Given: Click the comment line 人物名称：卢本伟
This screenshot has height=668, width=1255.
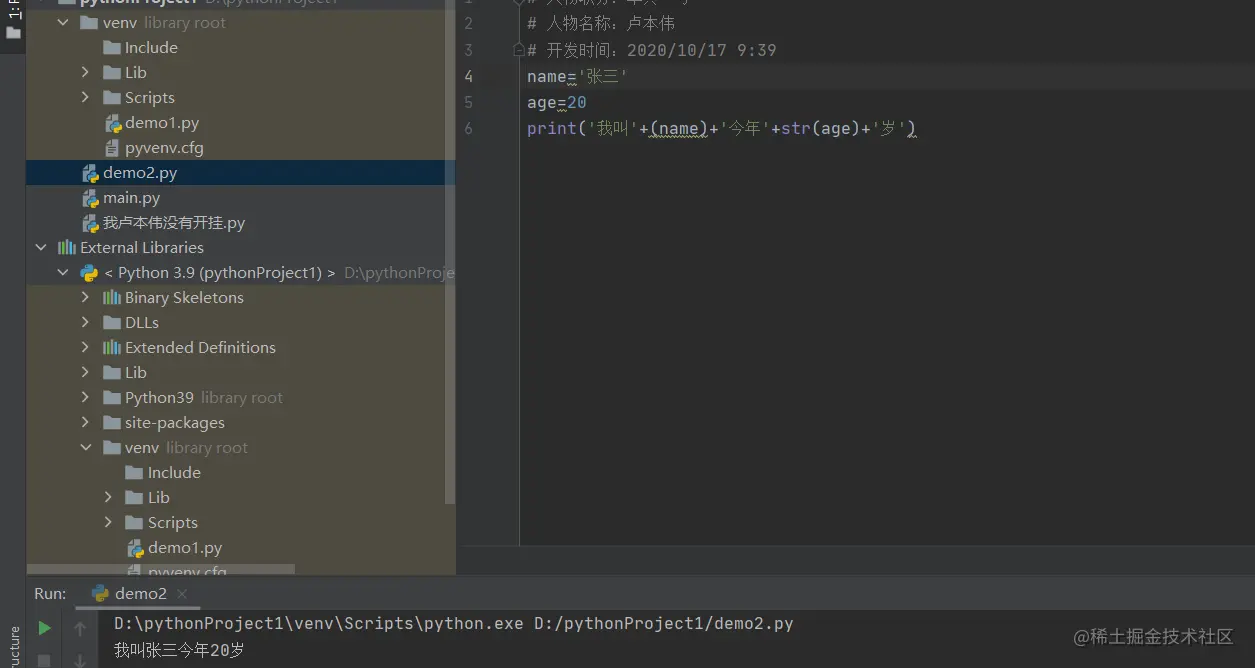Looking at the screenshot, I should coord(601,24).
